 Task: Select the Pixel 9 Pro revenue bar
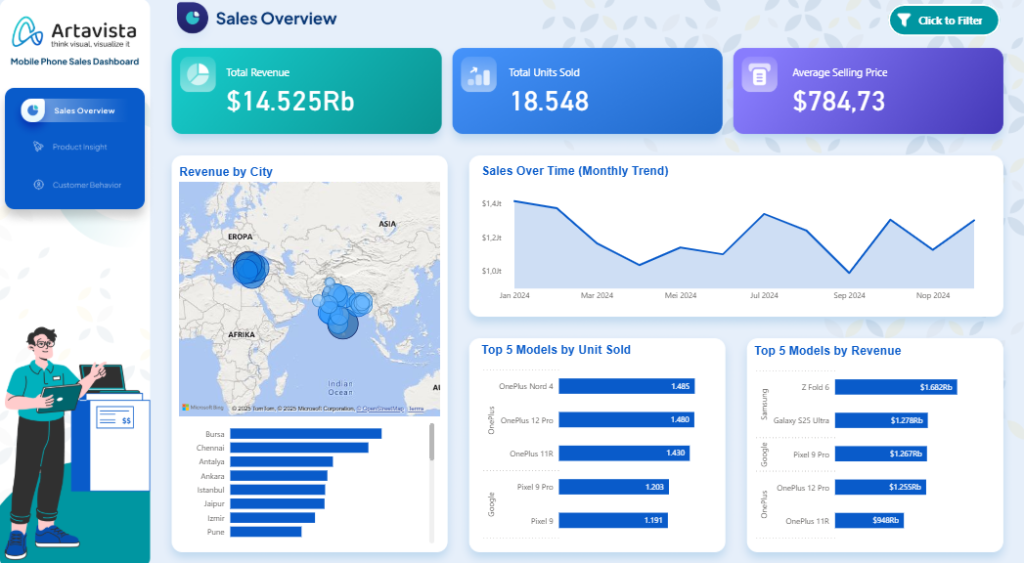coord(881,453)
